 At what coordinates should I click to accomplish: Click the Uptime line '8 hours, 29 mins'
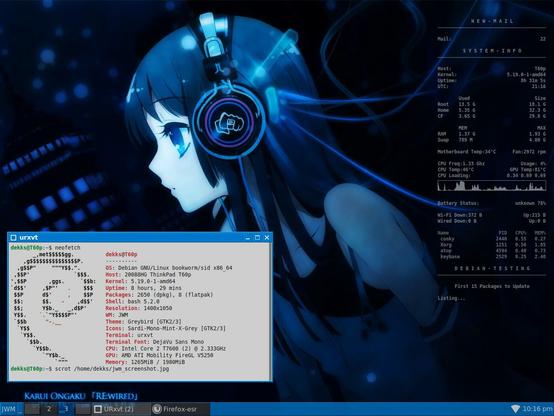coord(143,288)
